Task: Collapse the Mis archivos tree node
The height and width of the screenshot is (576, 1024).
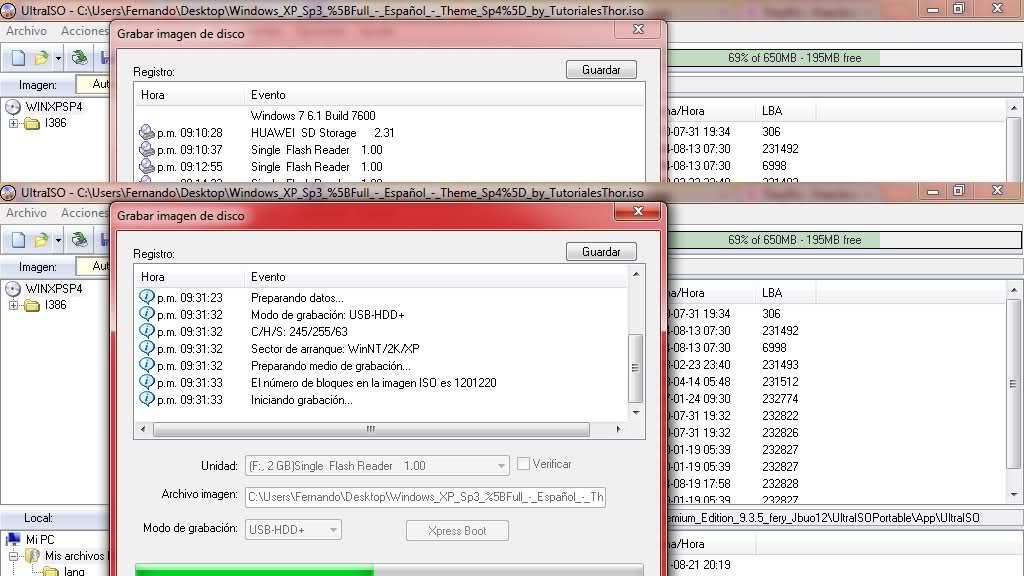Action: [13, 556]
